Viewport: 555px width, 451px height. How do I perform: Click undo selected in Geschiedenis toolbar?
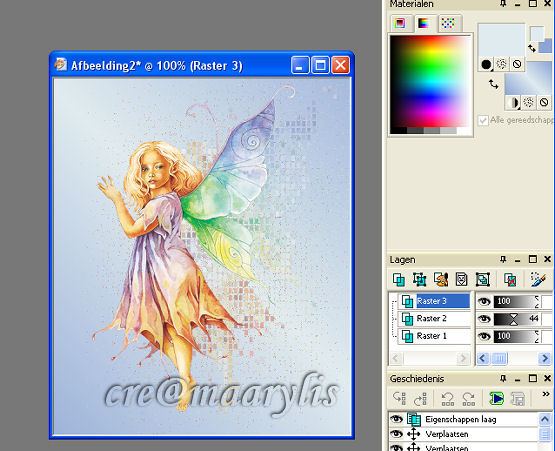coord(448,399)
